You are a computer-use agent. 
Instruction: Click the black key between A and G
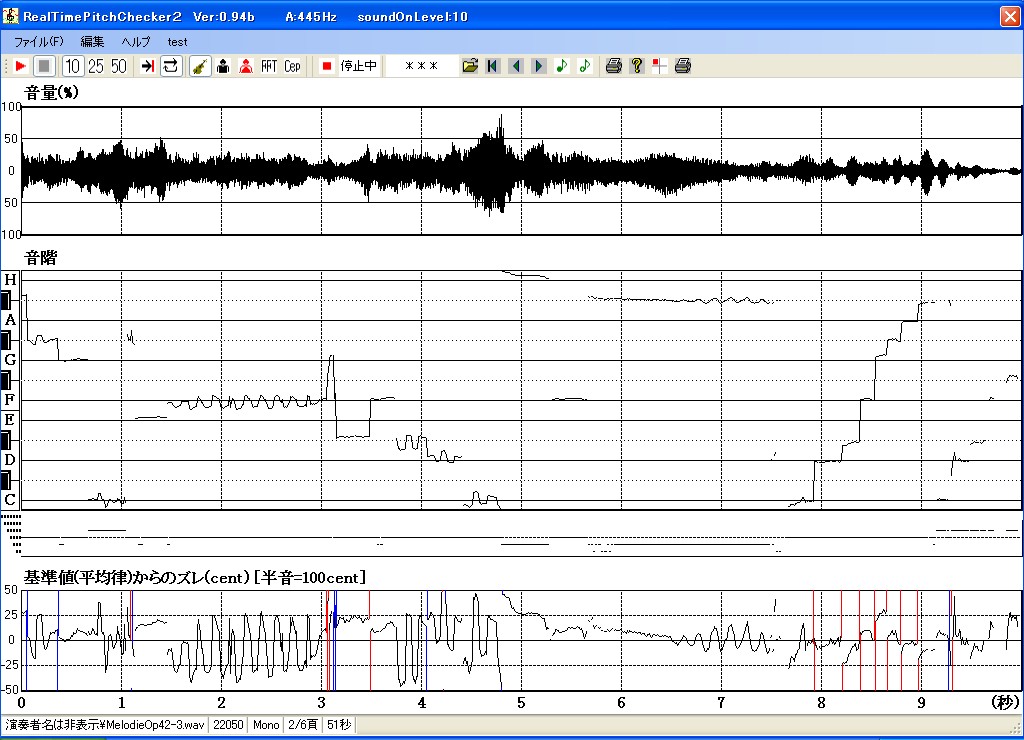pyautogui.click(x=6, y=340)
